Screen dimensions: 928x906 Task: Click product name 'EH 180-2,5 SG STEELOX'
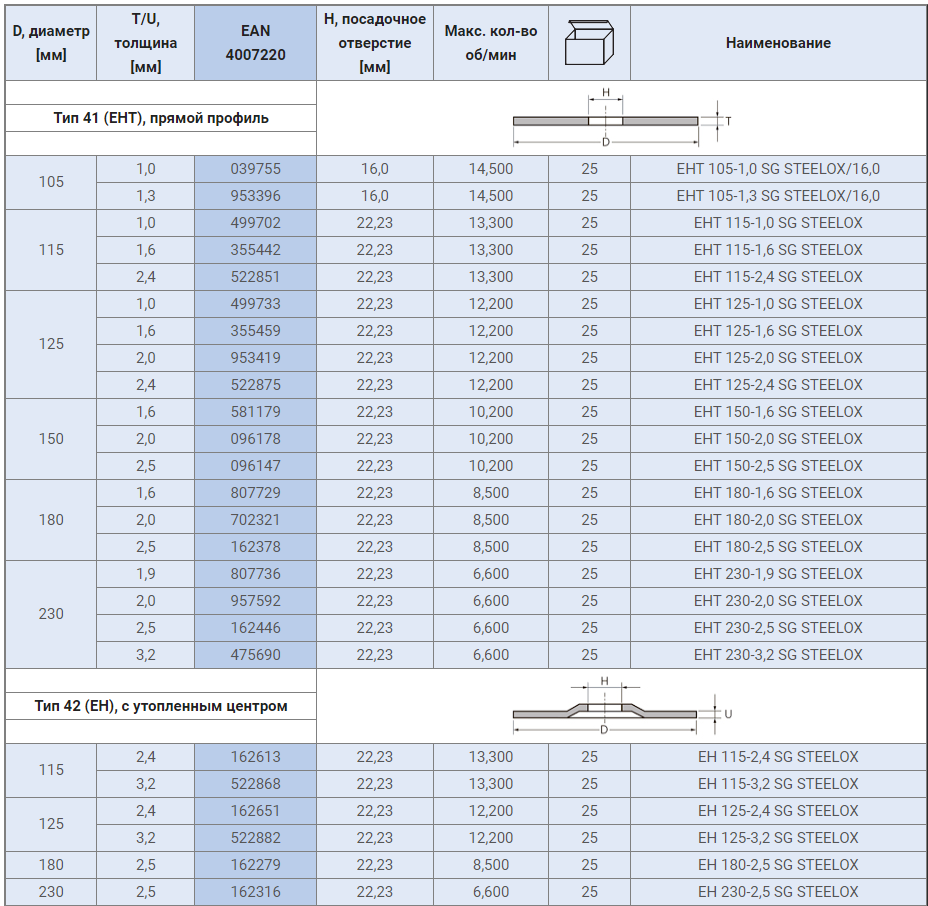[777, 865]
